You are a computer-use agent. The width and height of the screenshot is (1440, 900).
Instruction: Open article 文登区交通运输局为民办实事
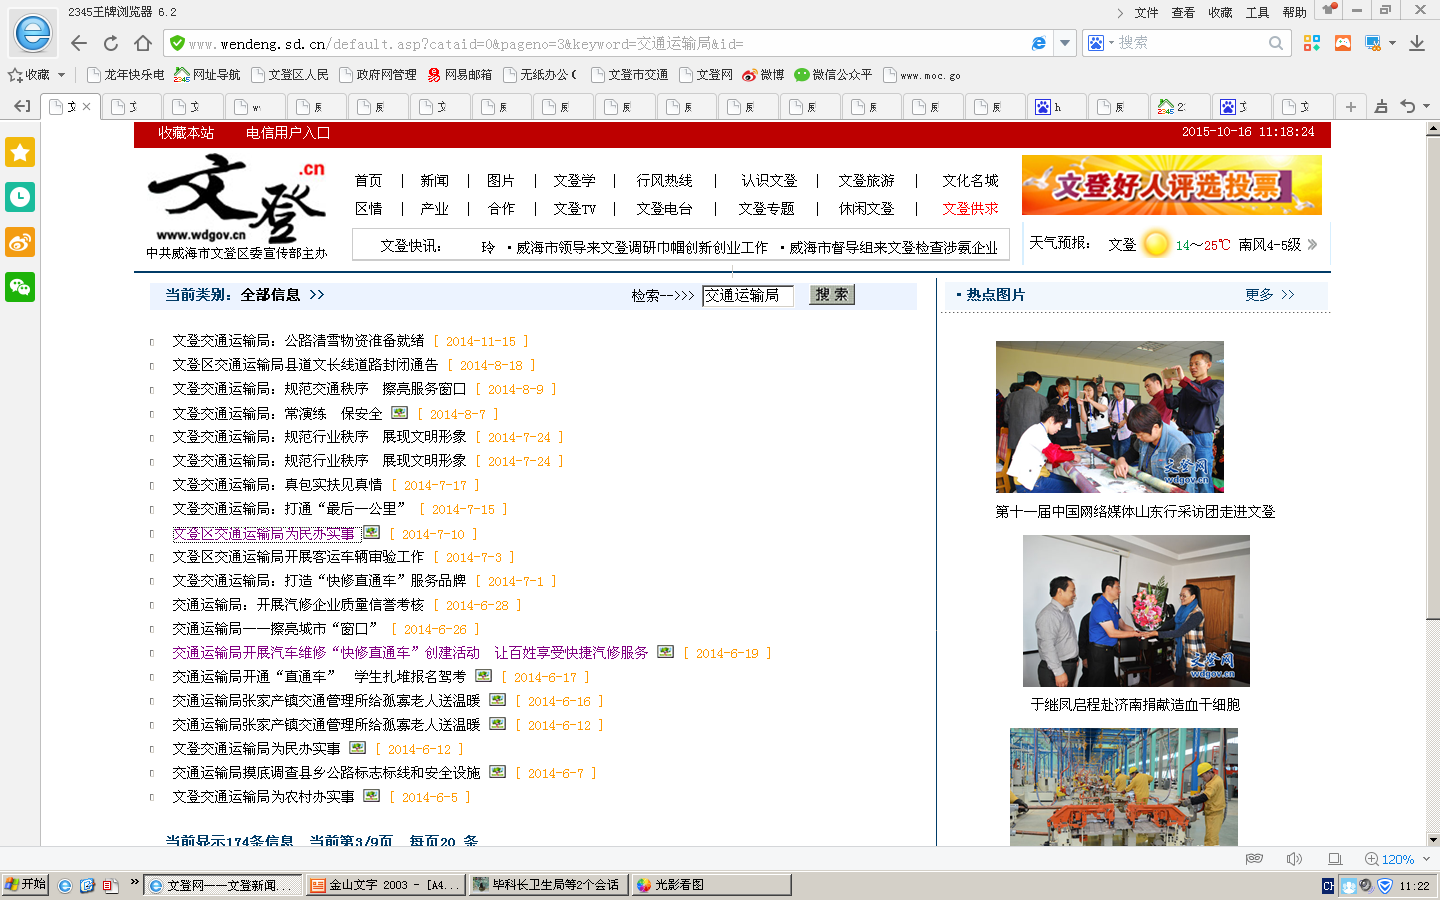[x=264, y=534]
